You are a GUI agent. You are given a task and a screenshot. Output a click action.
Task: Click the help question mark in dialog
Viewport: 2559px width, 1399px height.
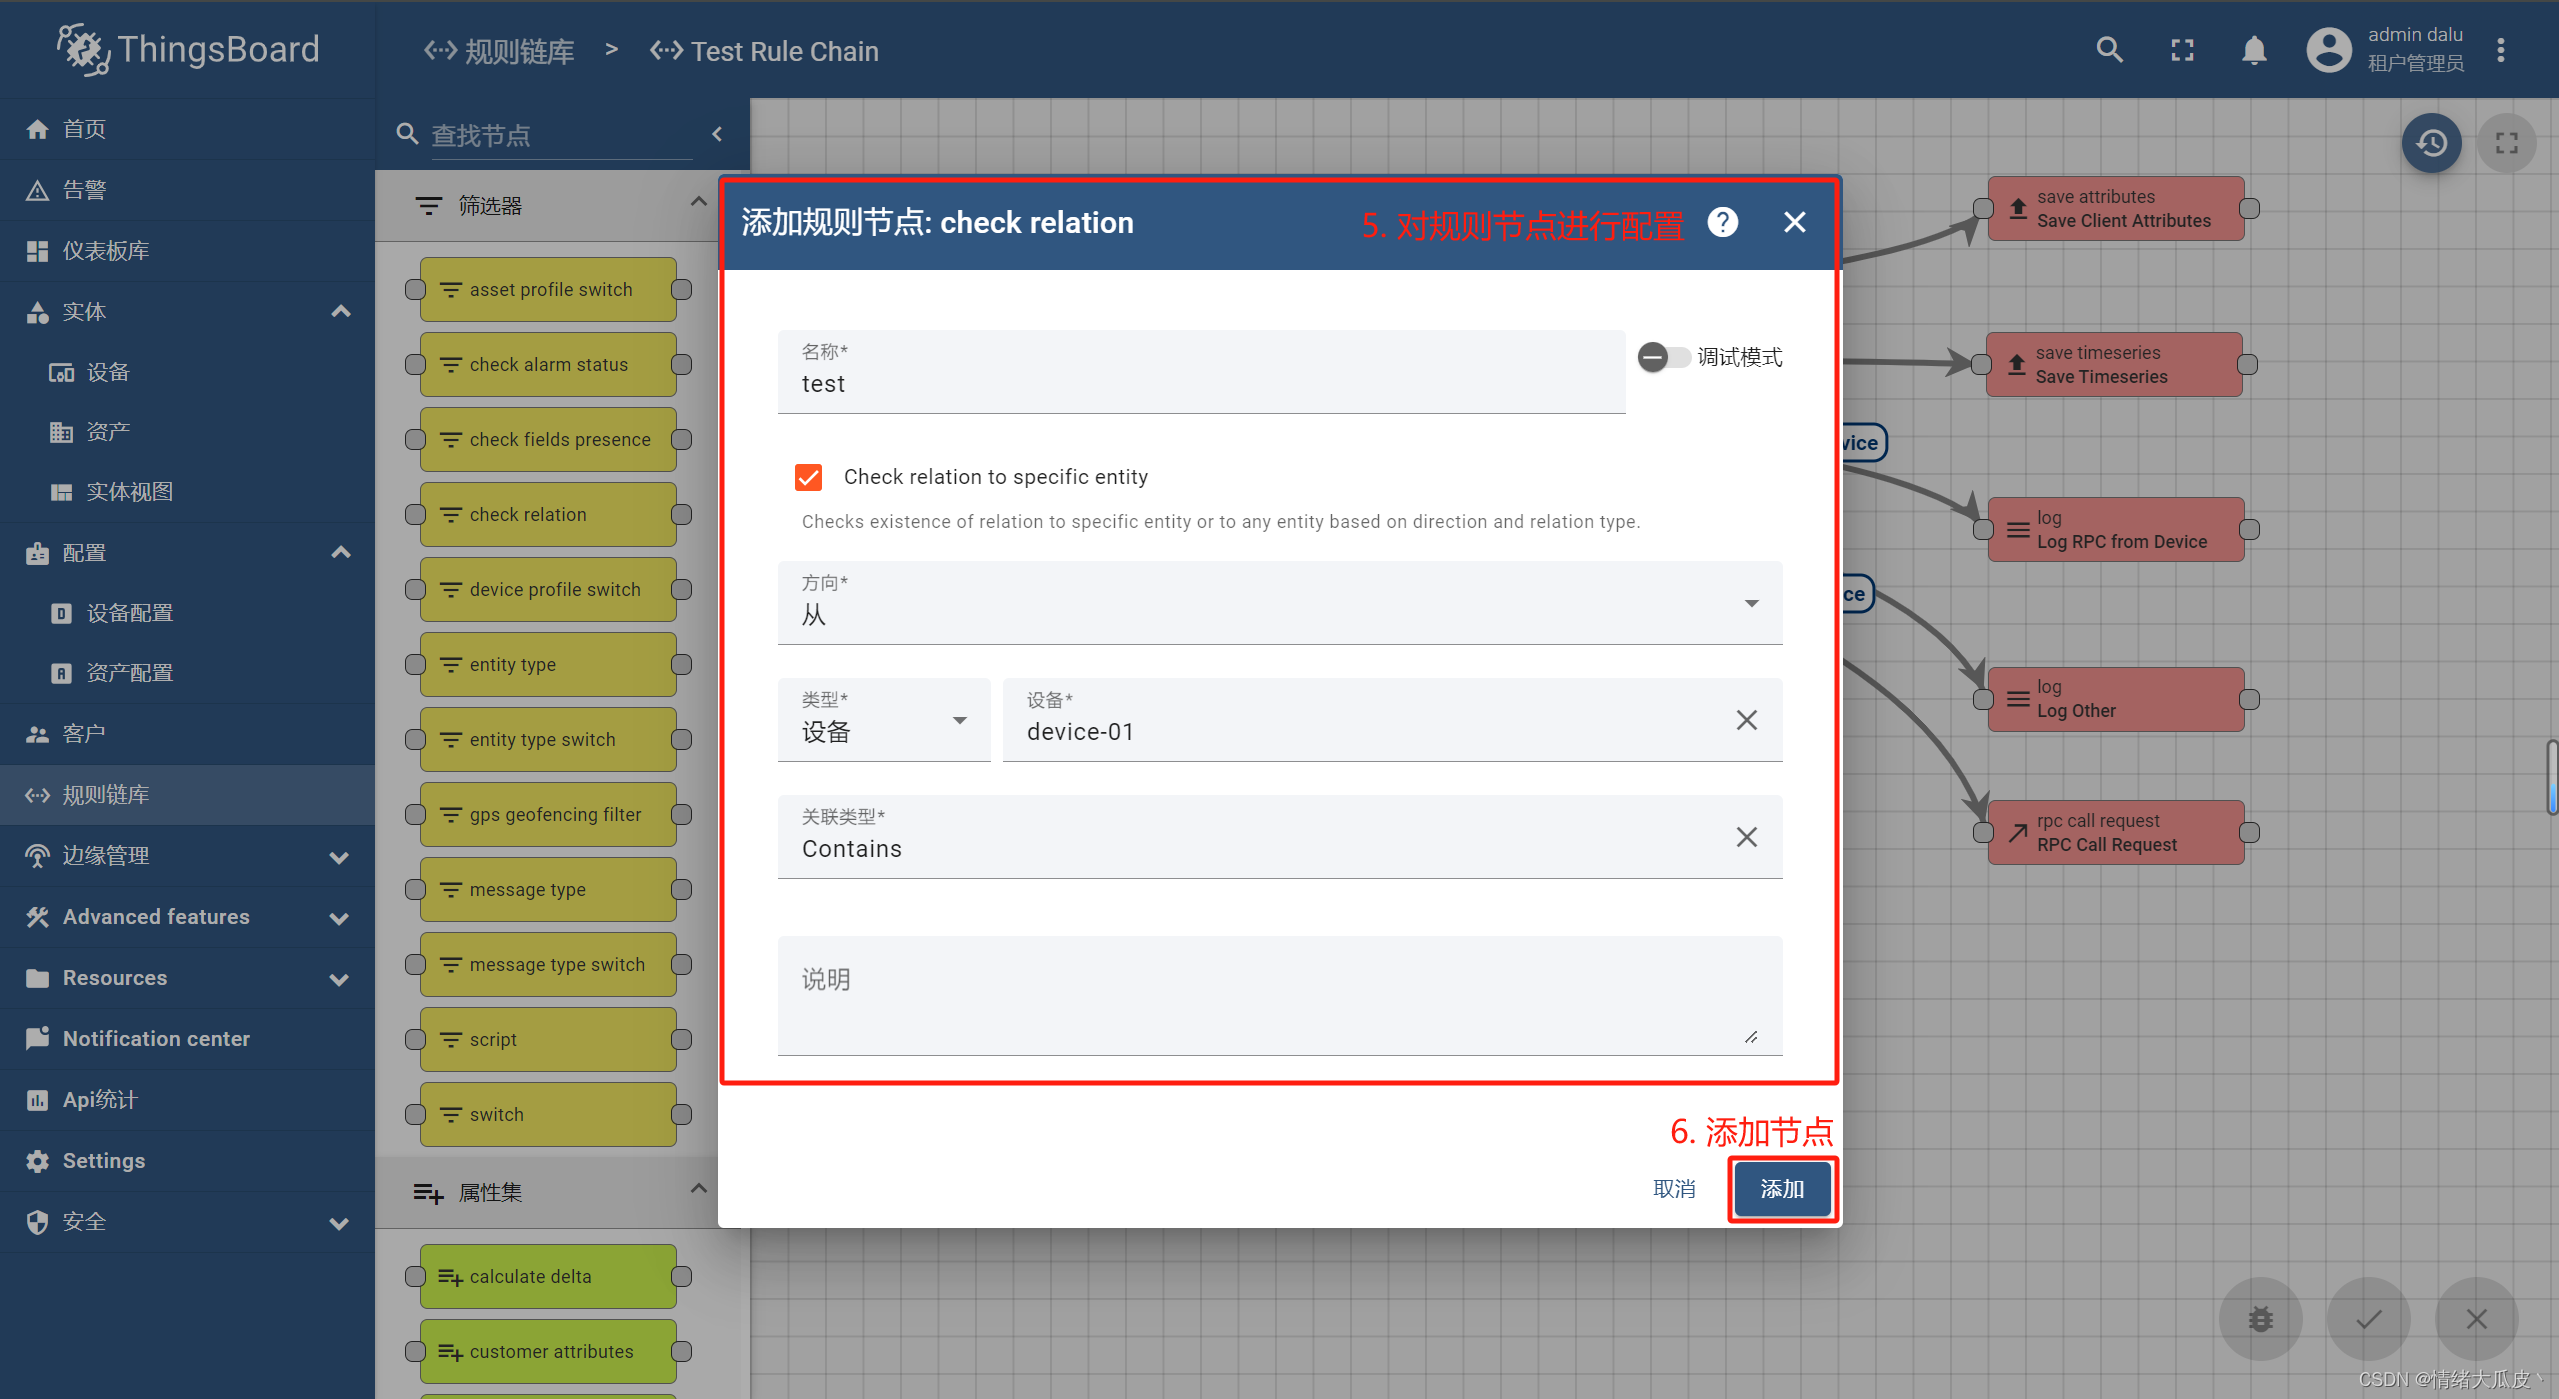[x=1722, y=222]
